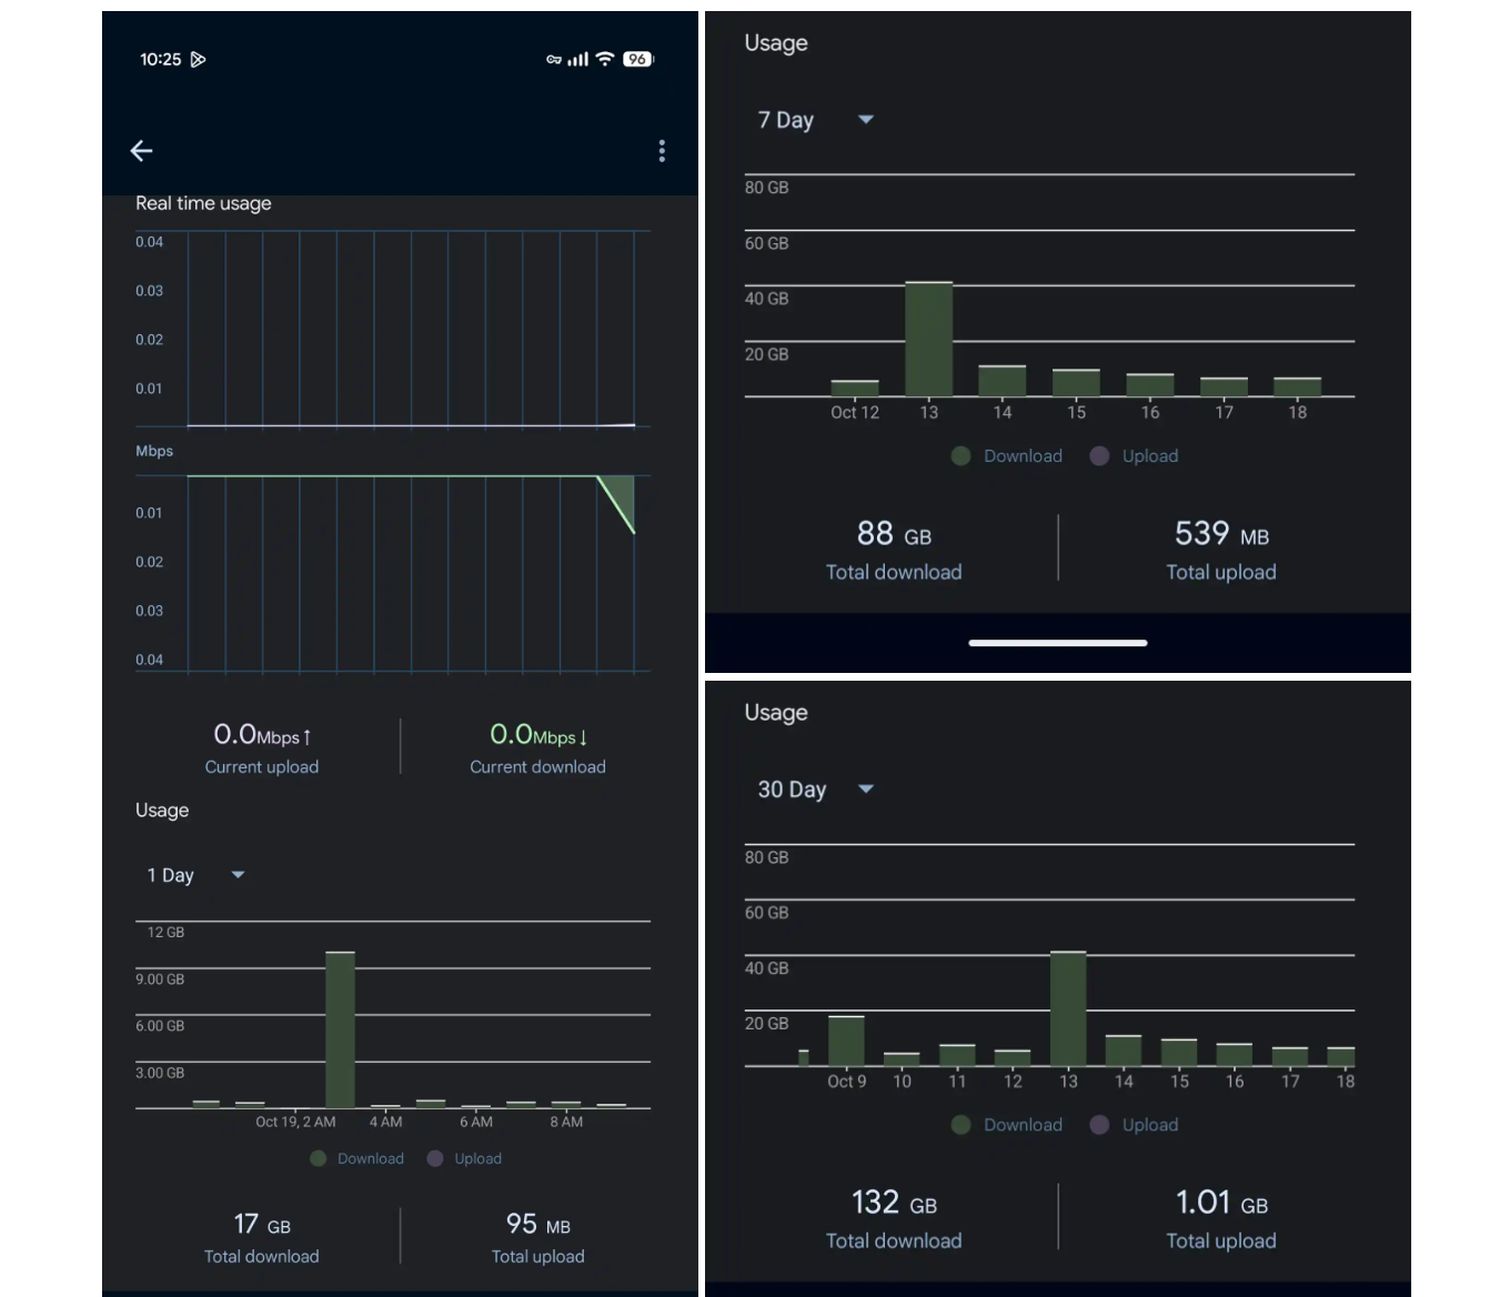Expand the 7 Day period dropdown
The image size is (1500, 1297).
tap(815, 120)
